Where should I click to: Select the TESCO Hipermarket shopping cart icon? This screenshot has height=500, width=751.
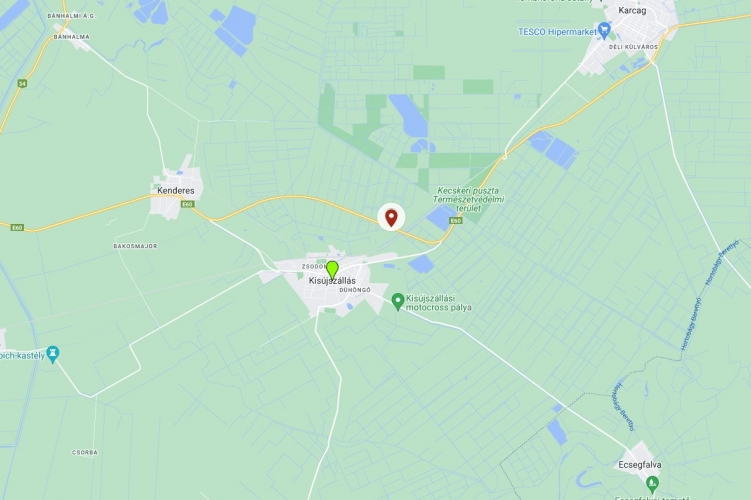tap(604, 32)
